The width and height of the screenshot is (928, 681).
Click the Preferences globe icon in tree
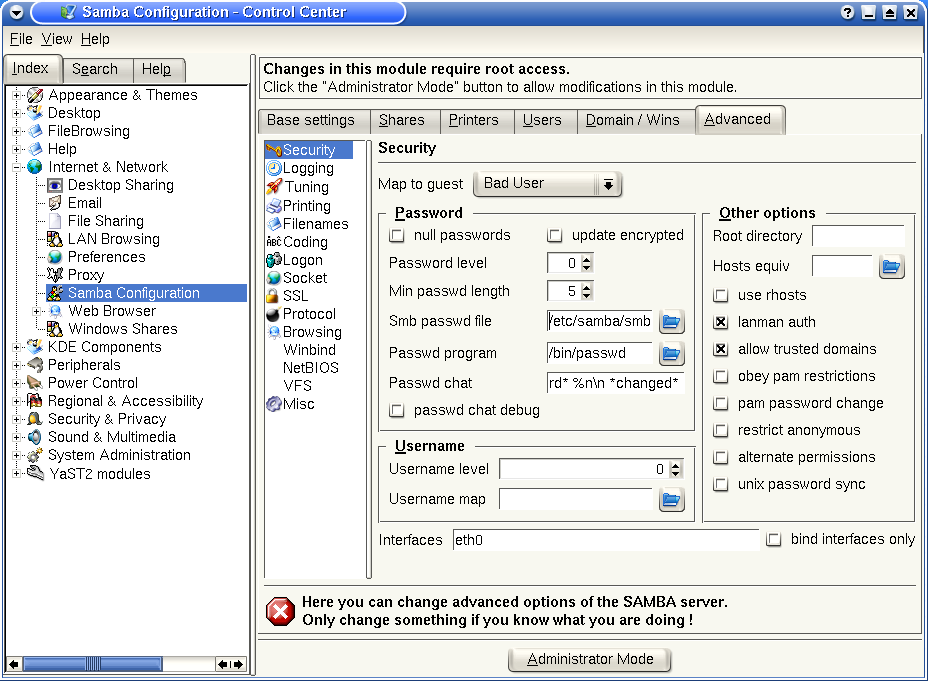click(x=55, y=257)
